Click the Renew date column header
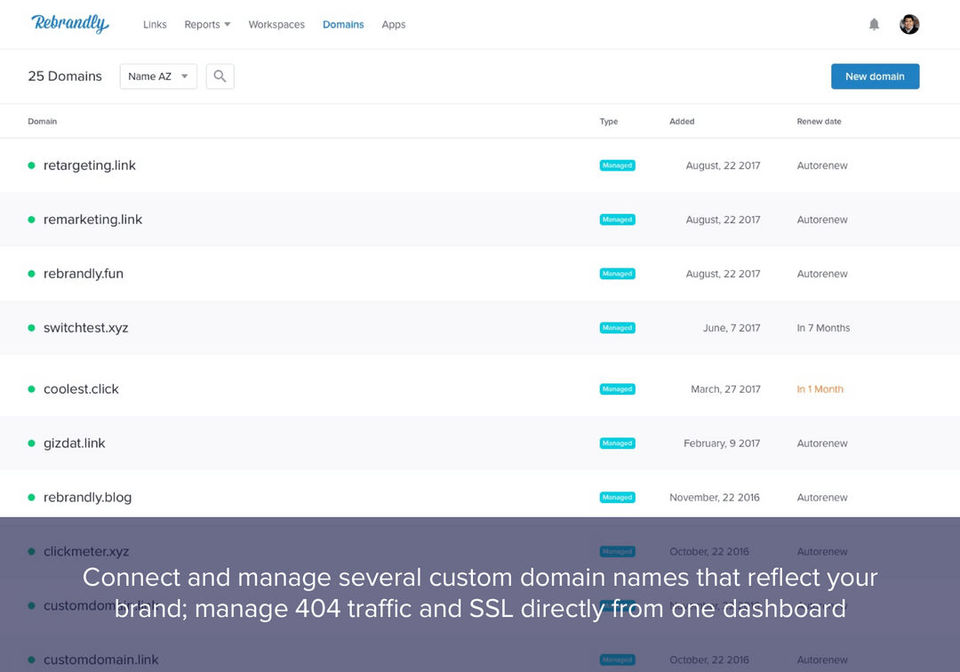Image resolution: width=960 pixels, height=672 pixels. point(819,122)
